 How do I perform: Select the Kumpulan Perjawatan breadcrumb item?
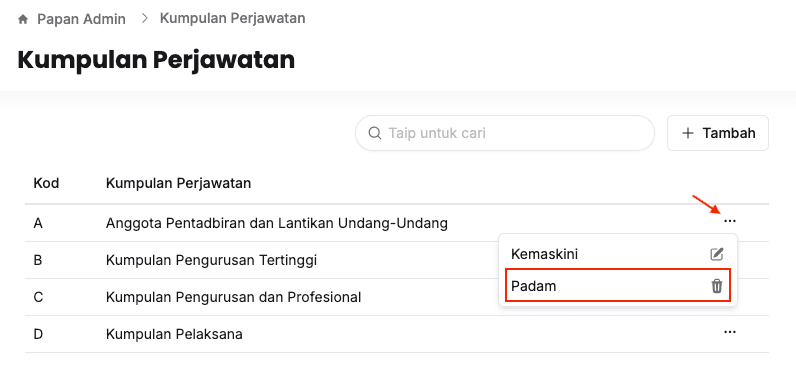(233, 18)
